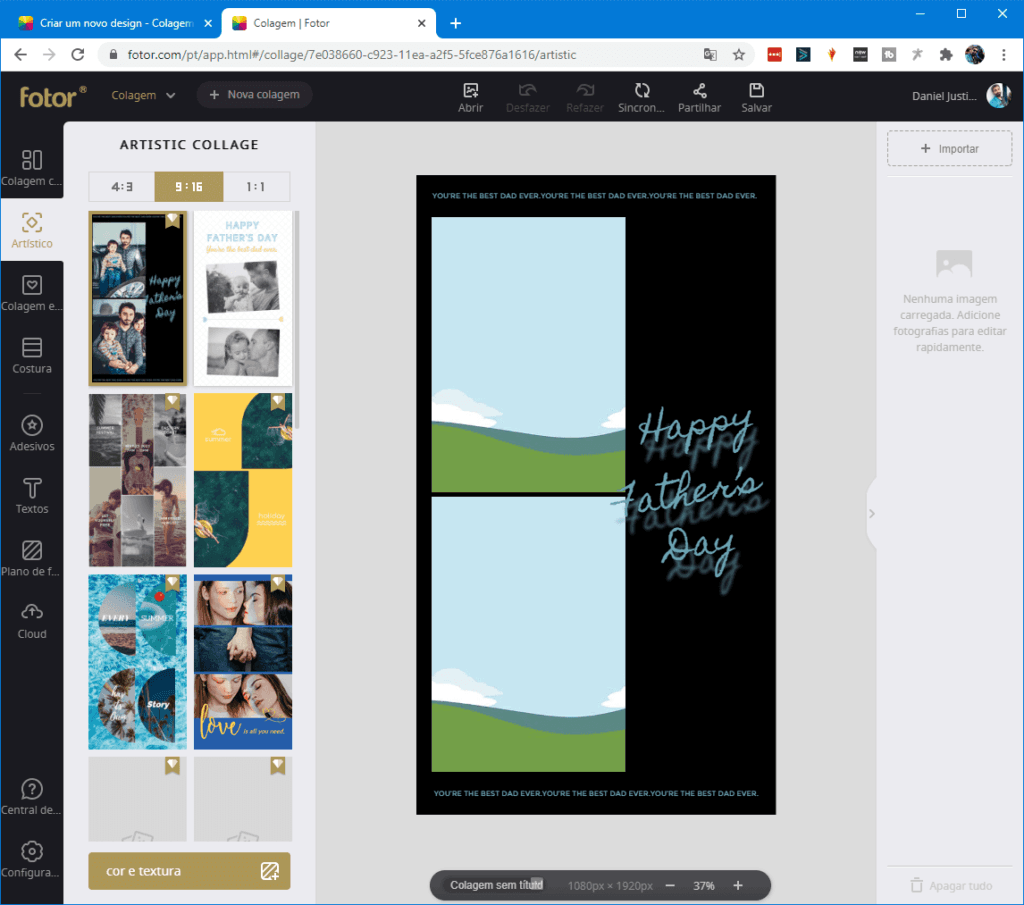Open the Plano de fundo panel

coord(32,558)
